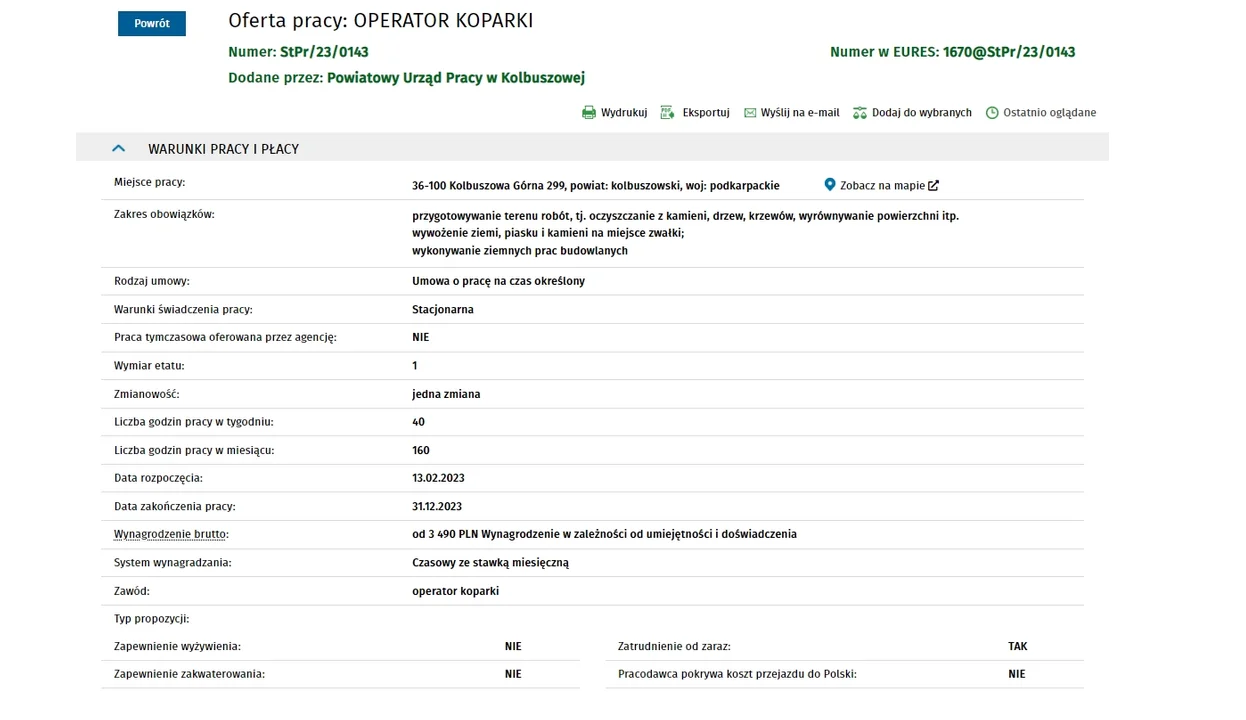
Task: Click the Liczba godzin pracy w tygodniu label
Action: tap(193, 422)
